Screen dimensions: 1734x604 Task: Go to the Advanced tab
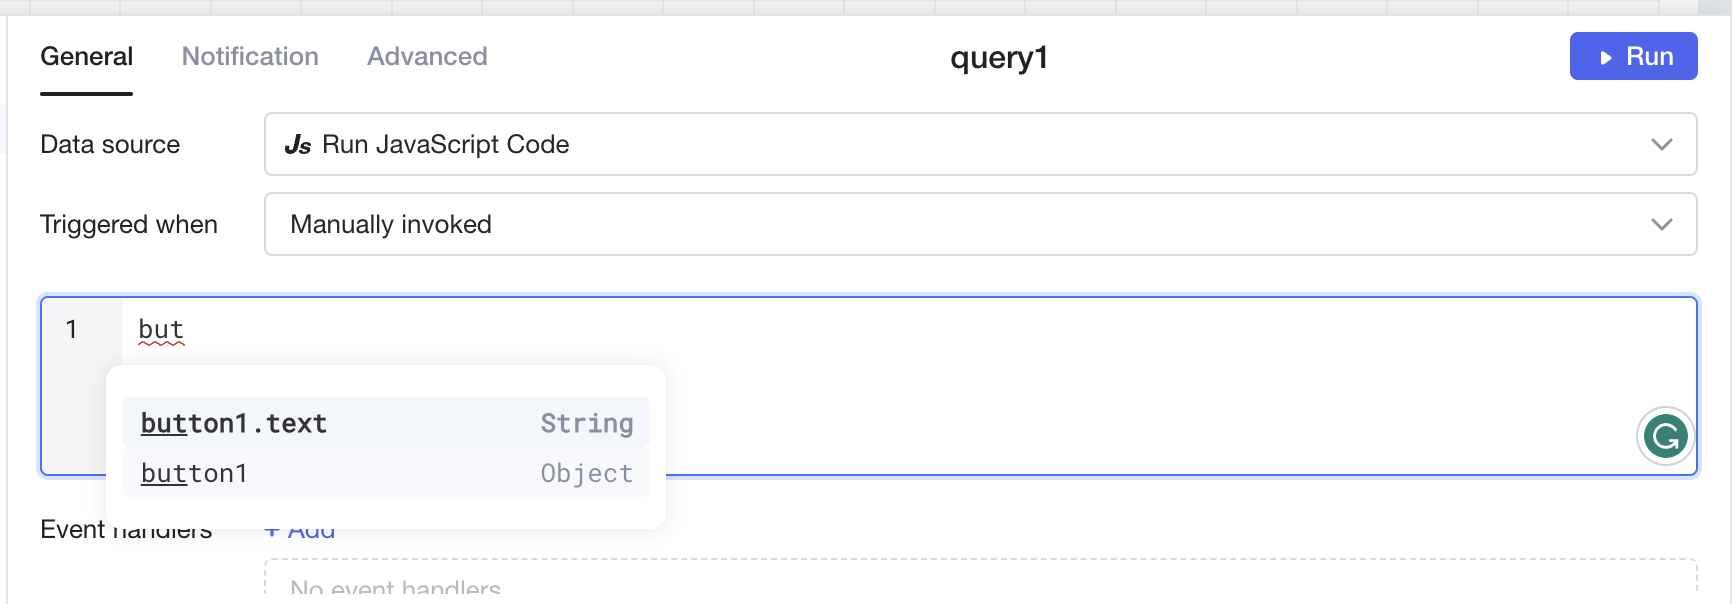pos(427,57)
